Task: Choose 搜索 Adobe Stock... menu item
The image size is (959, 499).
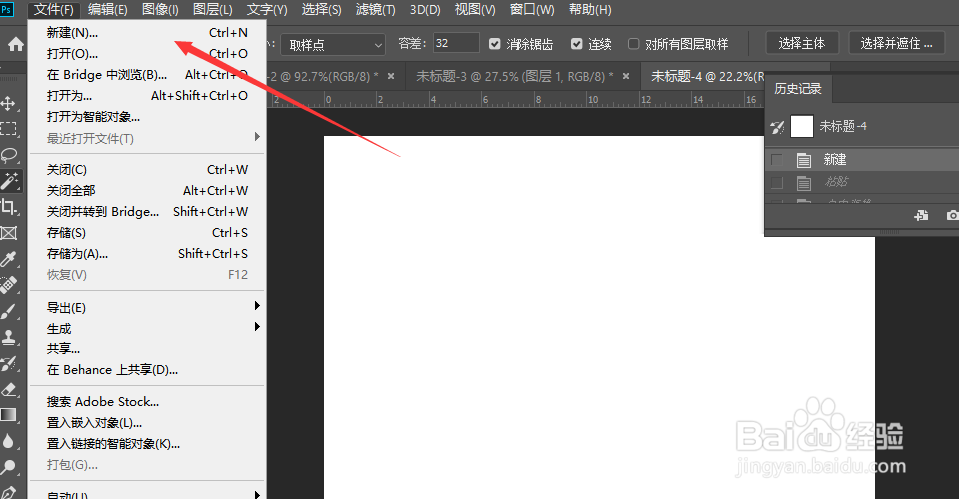Action: (x=147, y=402)
